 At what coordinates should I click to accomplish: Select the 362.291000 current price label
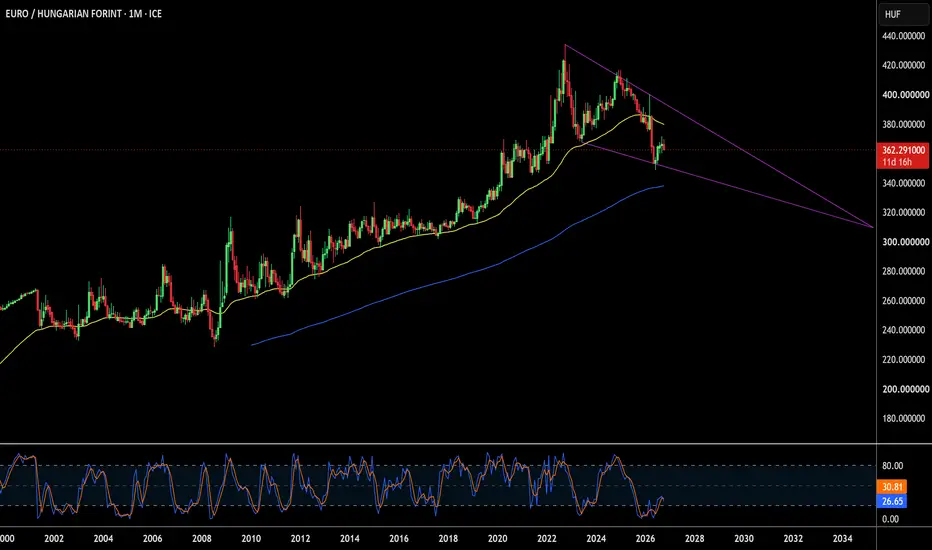tap(903, 150)
